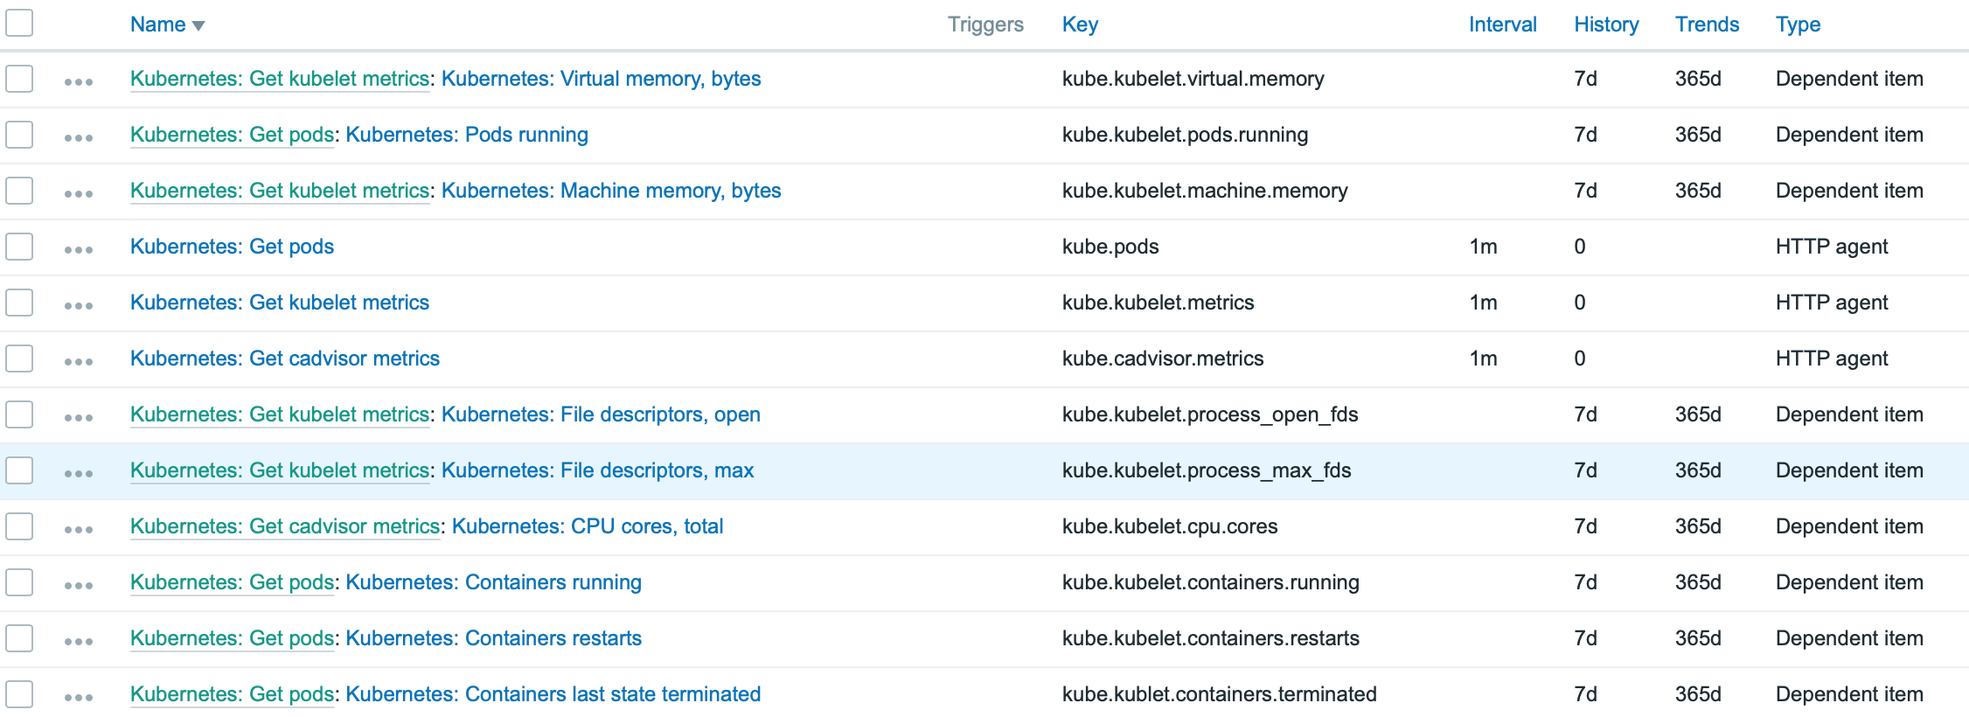Screen dimensions: 1969x717
Task: Sort the table by Interval column
Action: (x=1502, y=25)
